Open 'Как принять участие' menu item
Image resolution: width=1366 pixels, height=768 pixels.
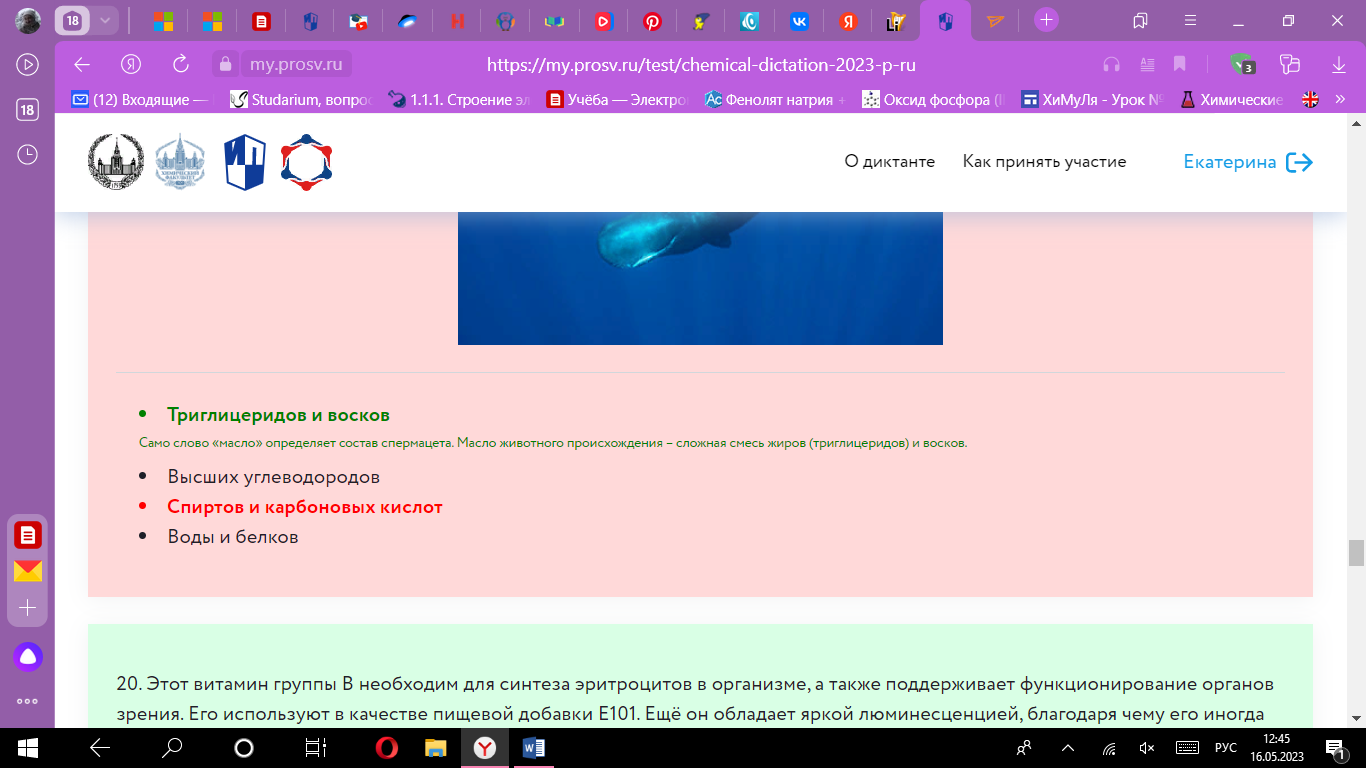pyautogui.click(x=1045, y=161)
